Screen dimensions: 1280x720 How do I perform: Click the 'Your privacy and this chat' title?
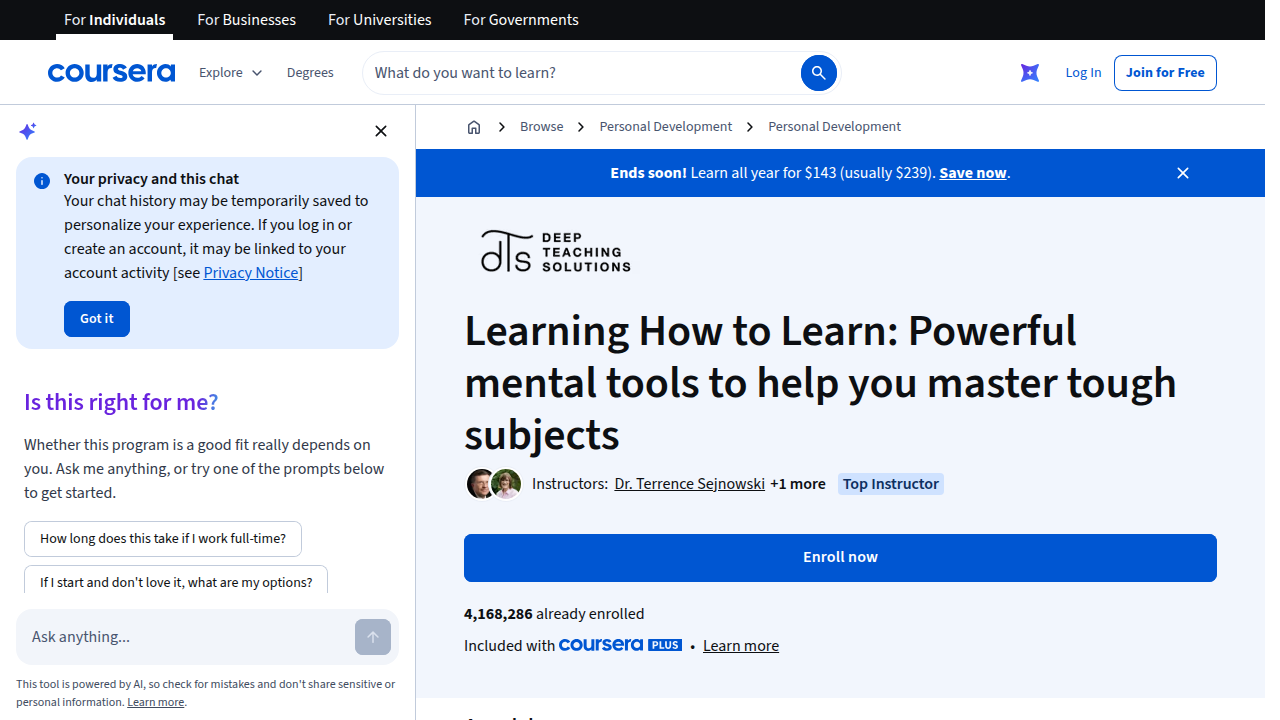point(151,179)
